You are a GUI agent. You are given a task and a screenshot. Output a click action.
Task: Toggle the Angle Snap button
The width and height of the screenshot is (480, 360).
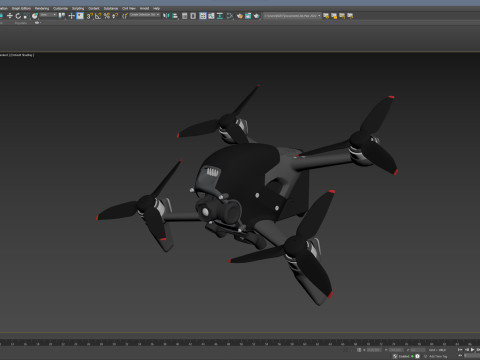[98, 16]
